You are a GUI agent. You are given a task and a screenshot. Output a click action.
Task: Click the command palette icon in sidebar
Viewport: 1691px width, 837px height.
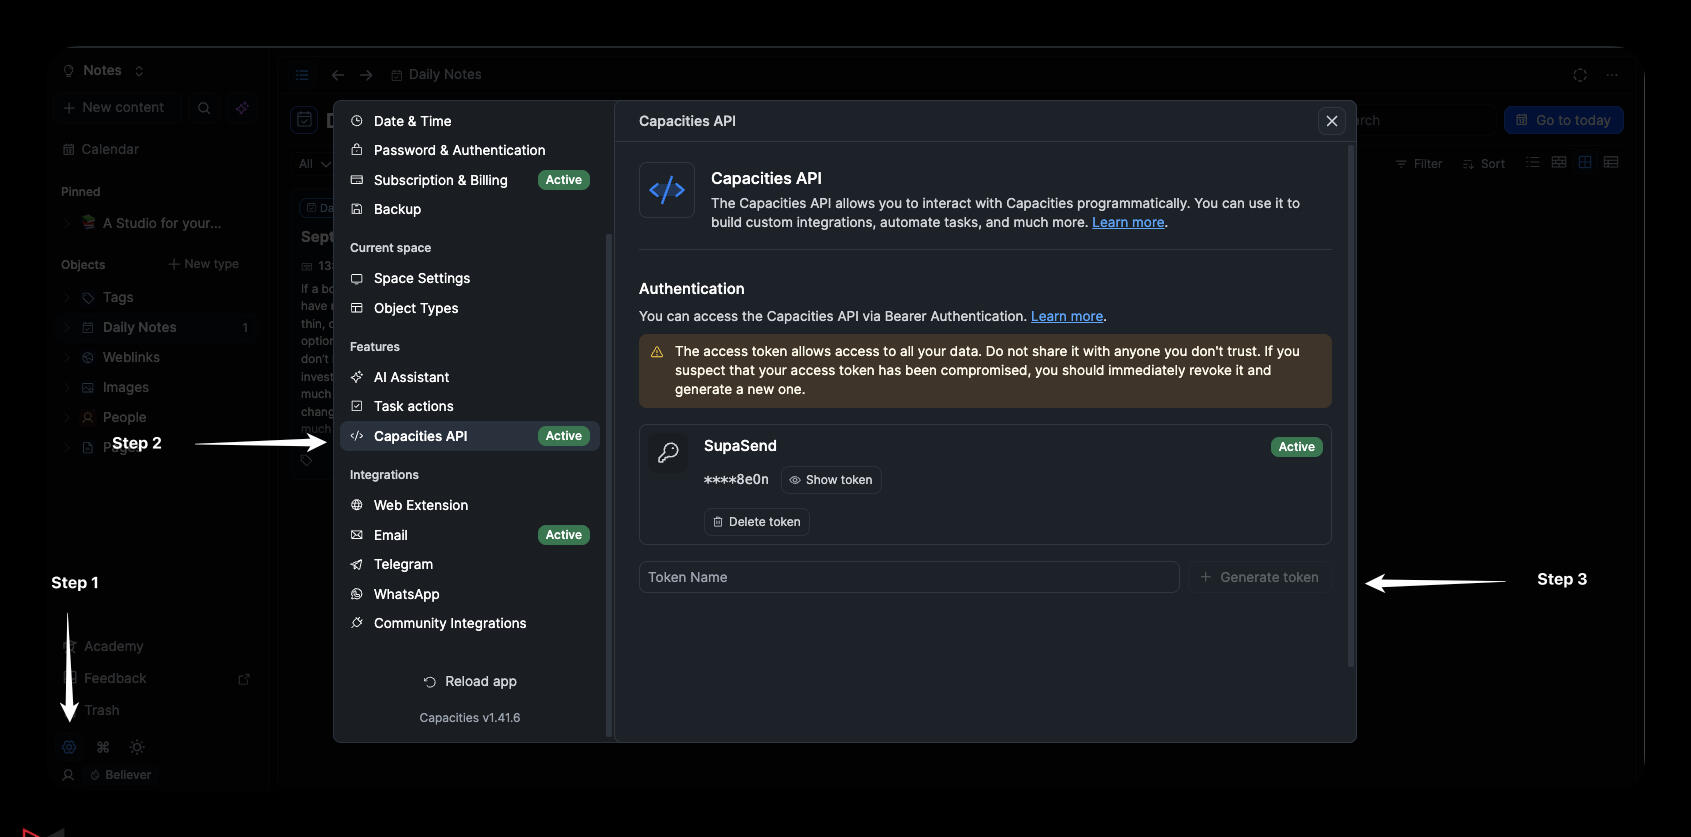tap(103, 747)
